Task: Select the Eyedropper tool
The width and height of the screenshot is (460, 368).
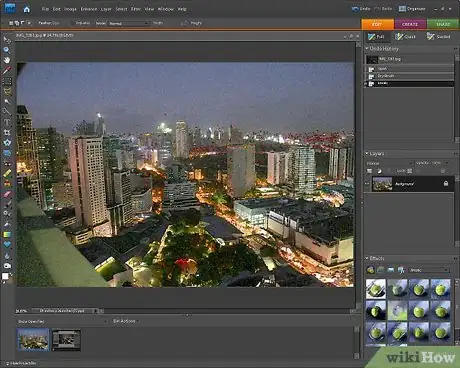Action: click(x=7, y=70)
